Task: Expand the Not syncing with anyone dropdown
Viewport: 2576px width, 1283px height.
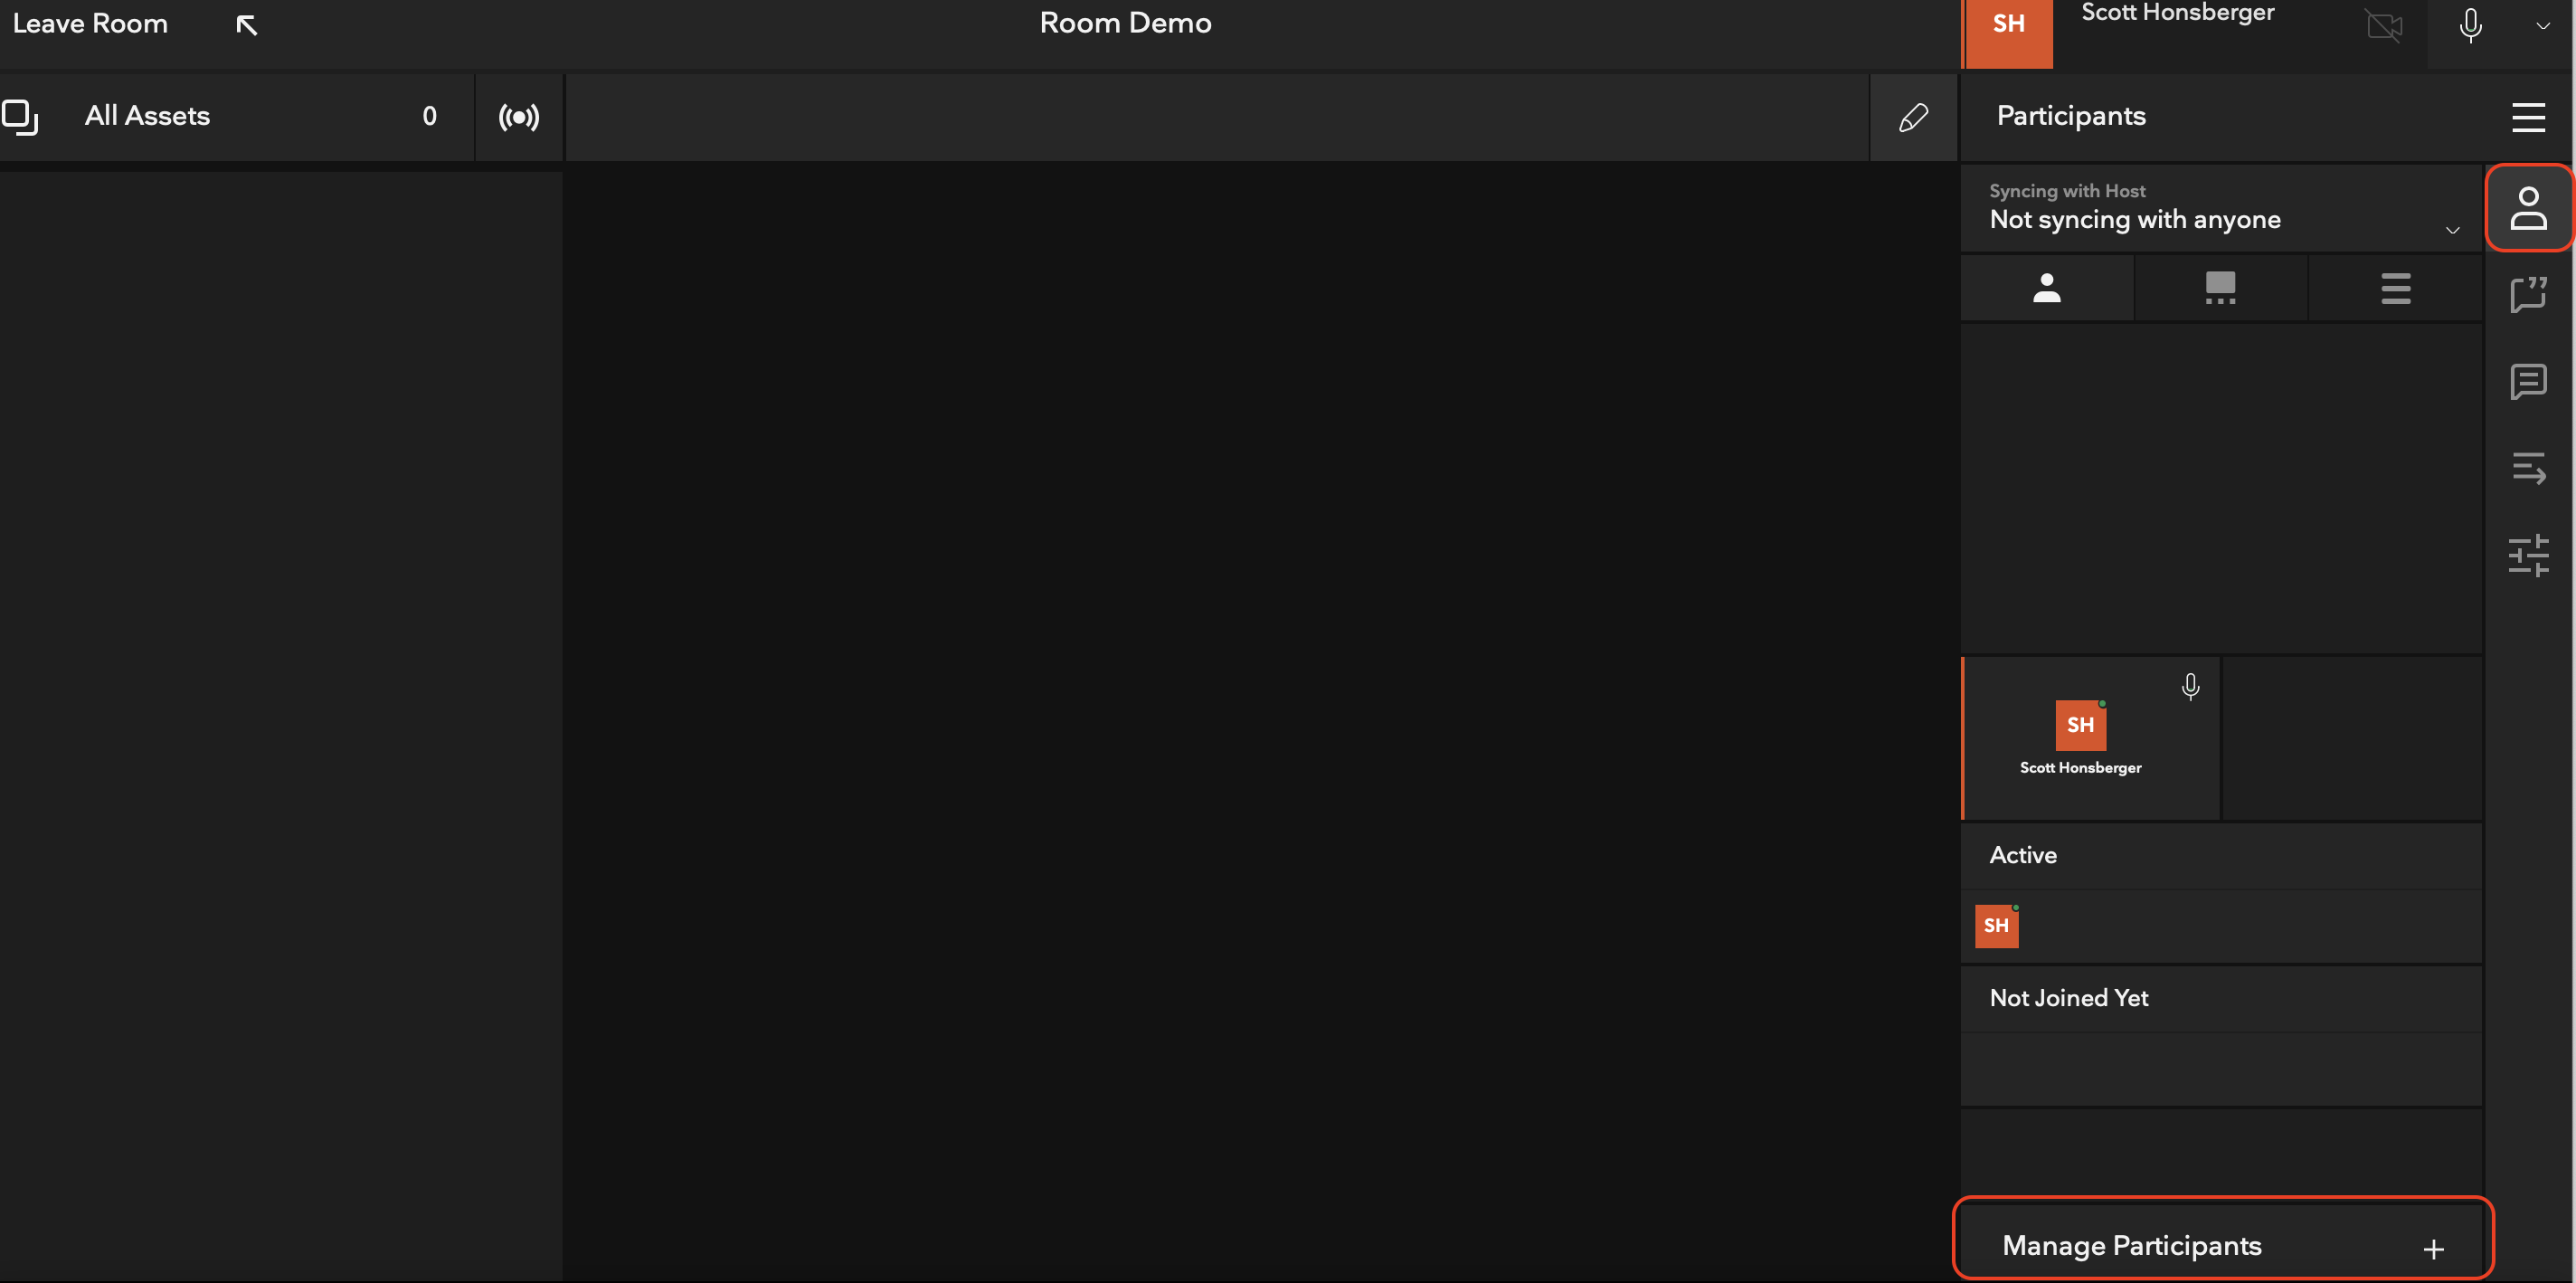Action: pos(2452,231)
